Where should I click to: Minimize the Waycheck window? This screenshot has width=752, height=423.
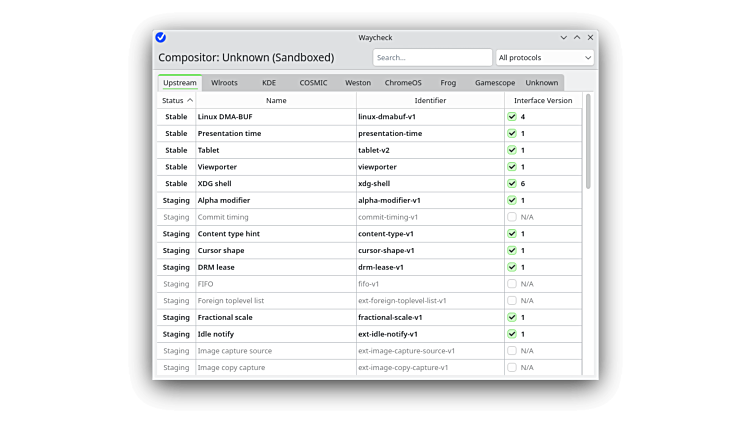click(x=564, y=37)
